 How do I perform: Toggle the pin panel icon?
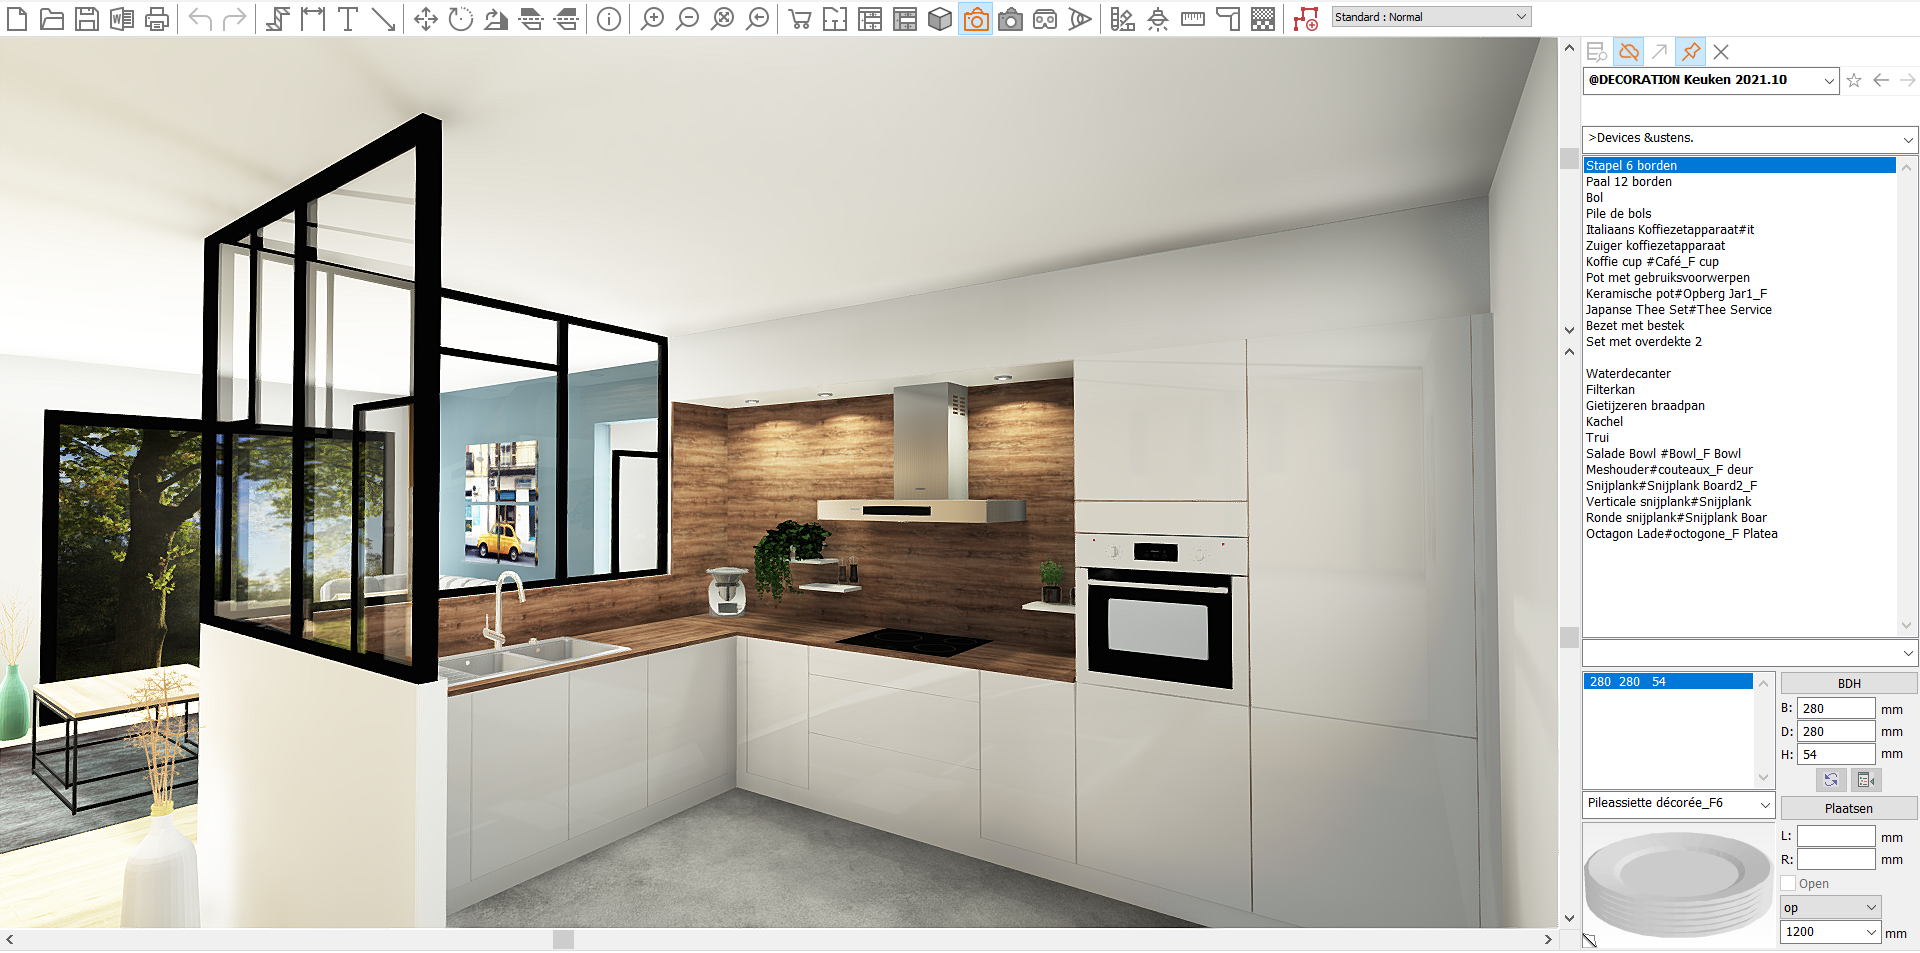pyautogui.click(x=1691, y=52)
